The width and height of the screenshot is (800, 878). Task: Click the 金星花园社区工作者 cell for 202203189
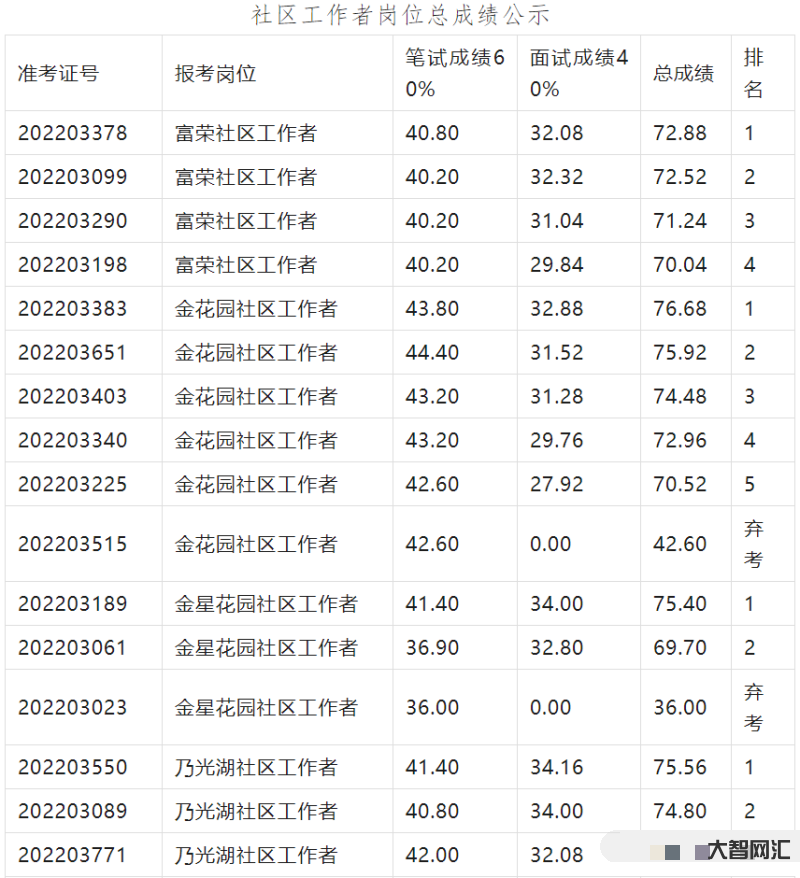pyautogui.click(x=266, y=604)
